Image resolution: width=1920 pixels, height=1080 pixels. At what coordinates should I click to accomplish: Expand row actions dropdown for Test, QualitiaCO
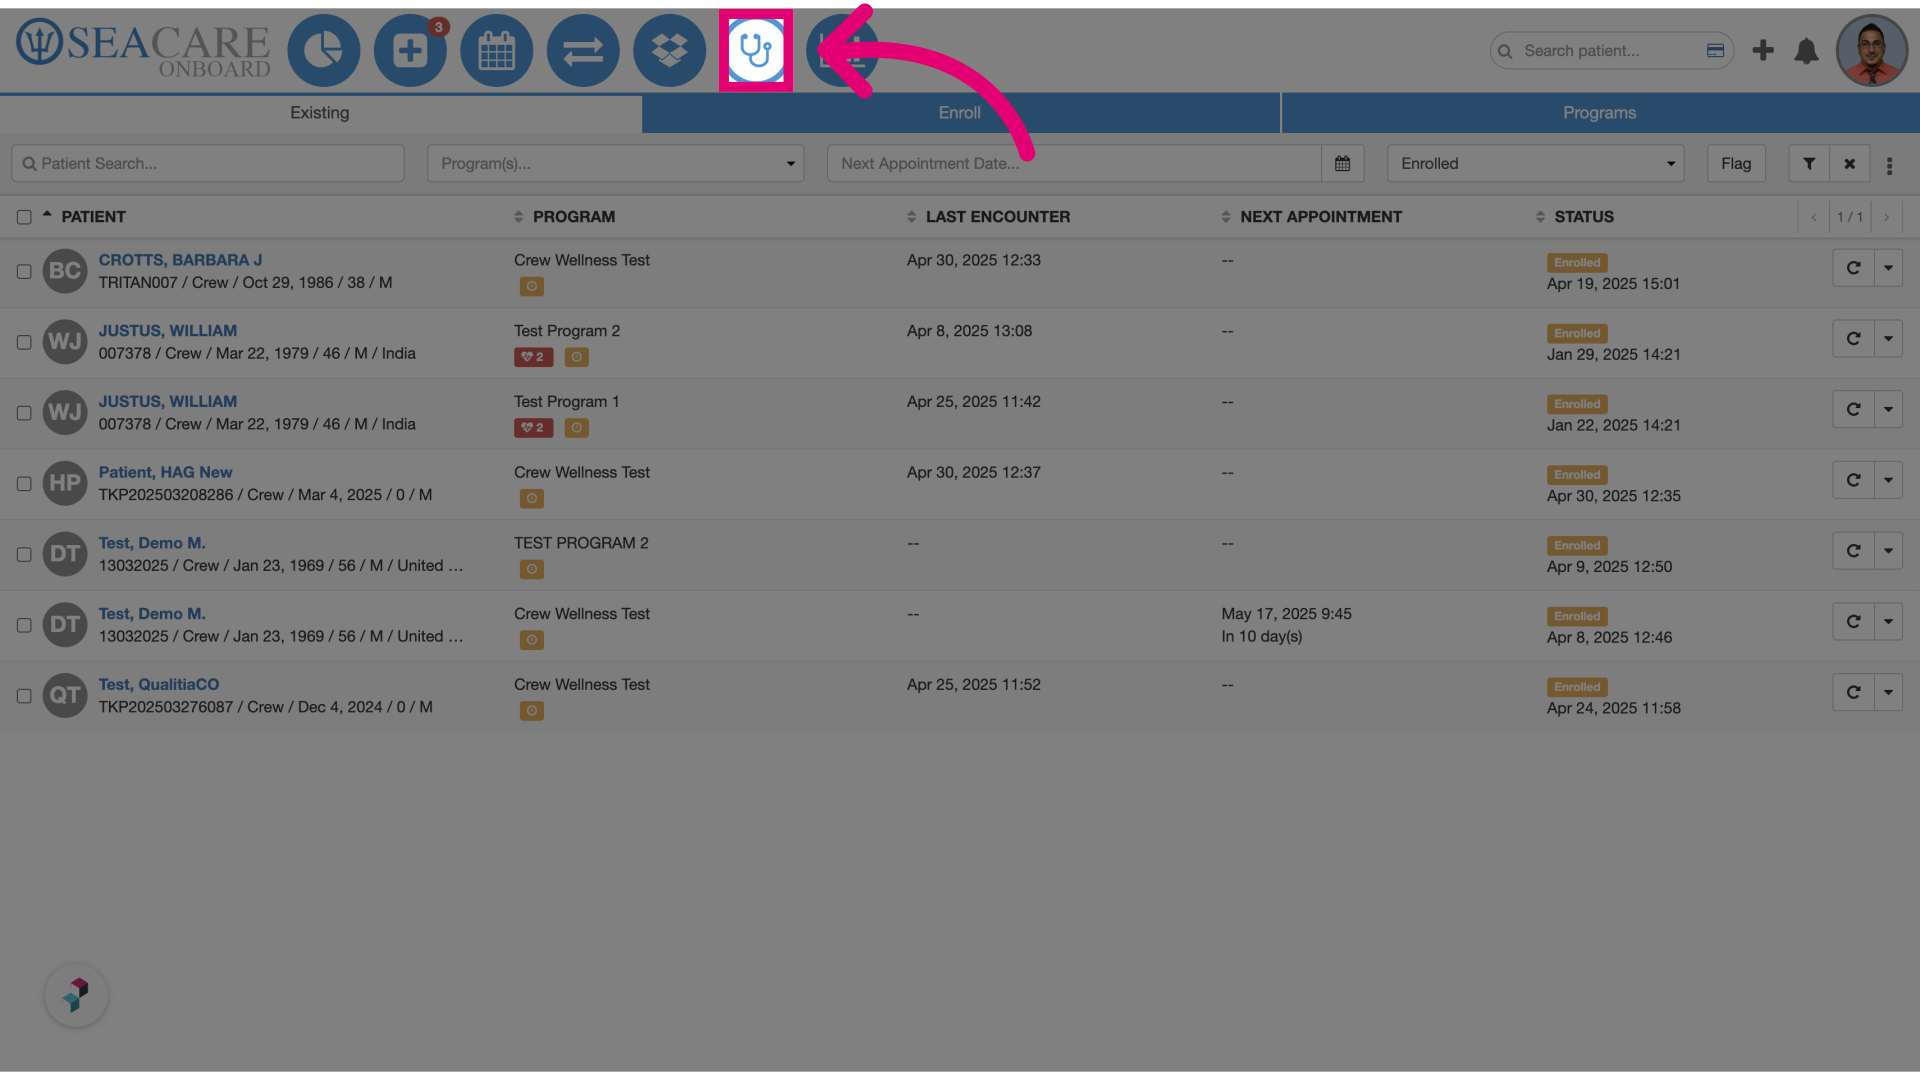point(1888,692)
